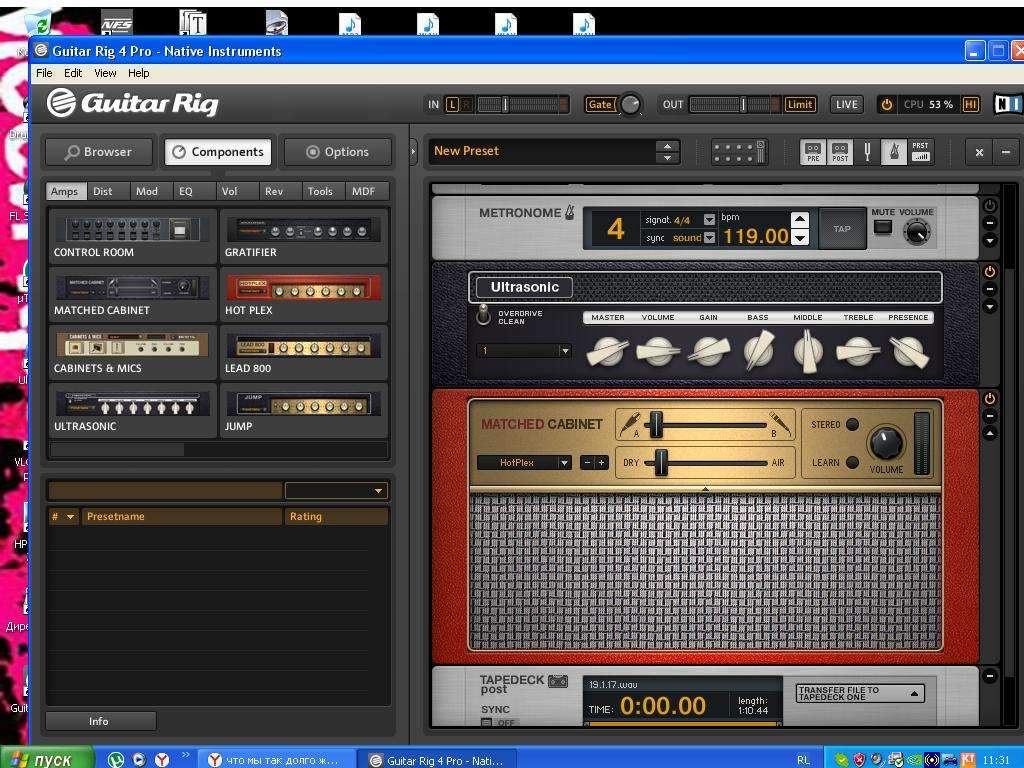The width and height of the screenshot is (1024, 768).
Task: Toggle the main engine power button near CPU
Action: [887, 104]
